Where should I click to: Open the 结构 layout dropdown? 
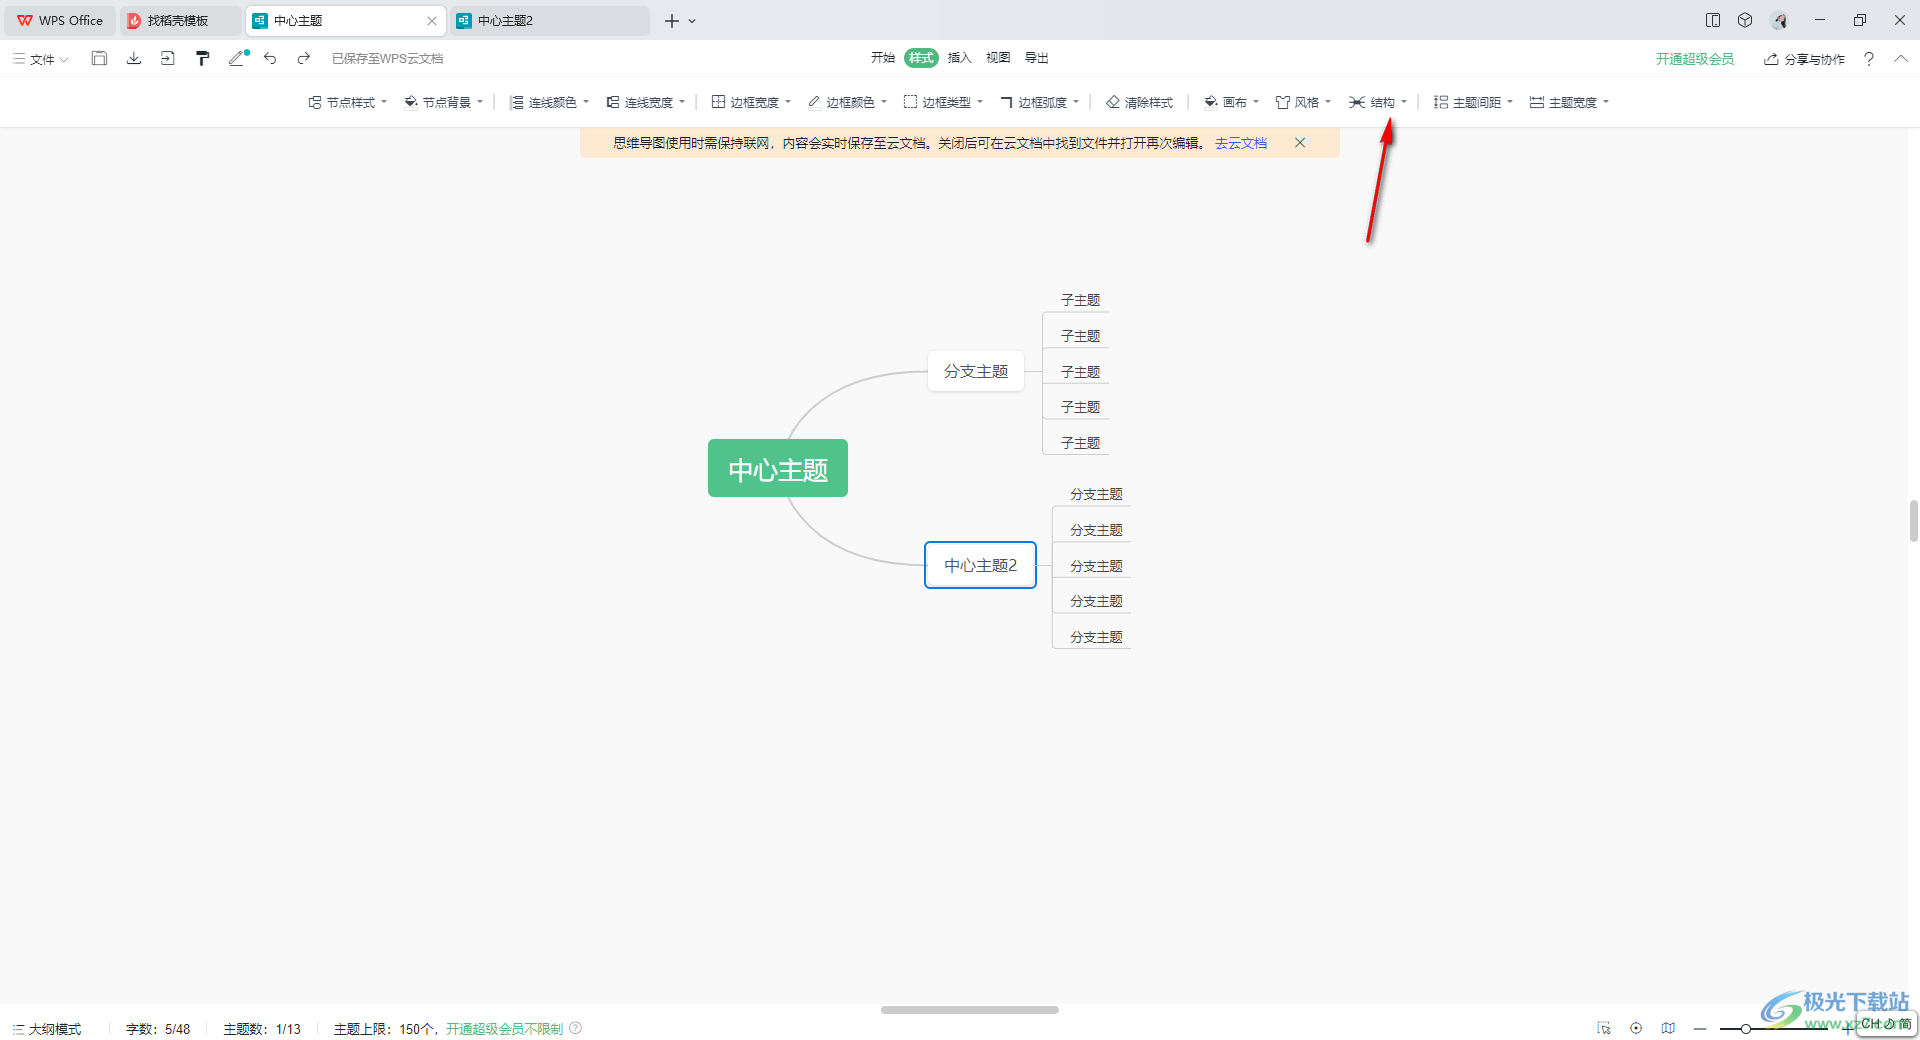(1377, 102)
